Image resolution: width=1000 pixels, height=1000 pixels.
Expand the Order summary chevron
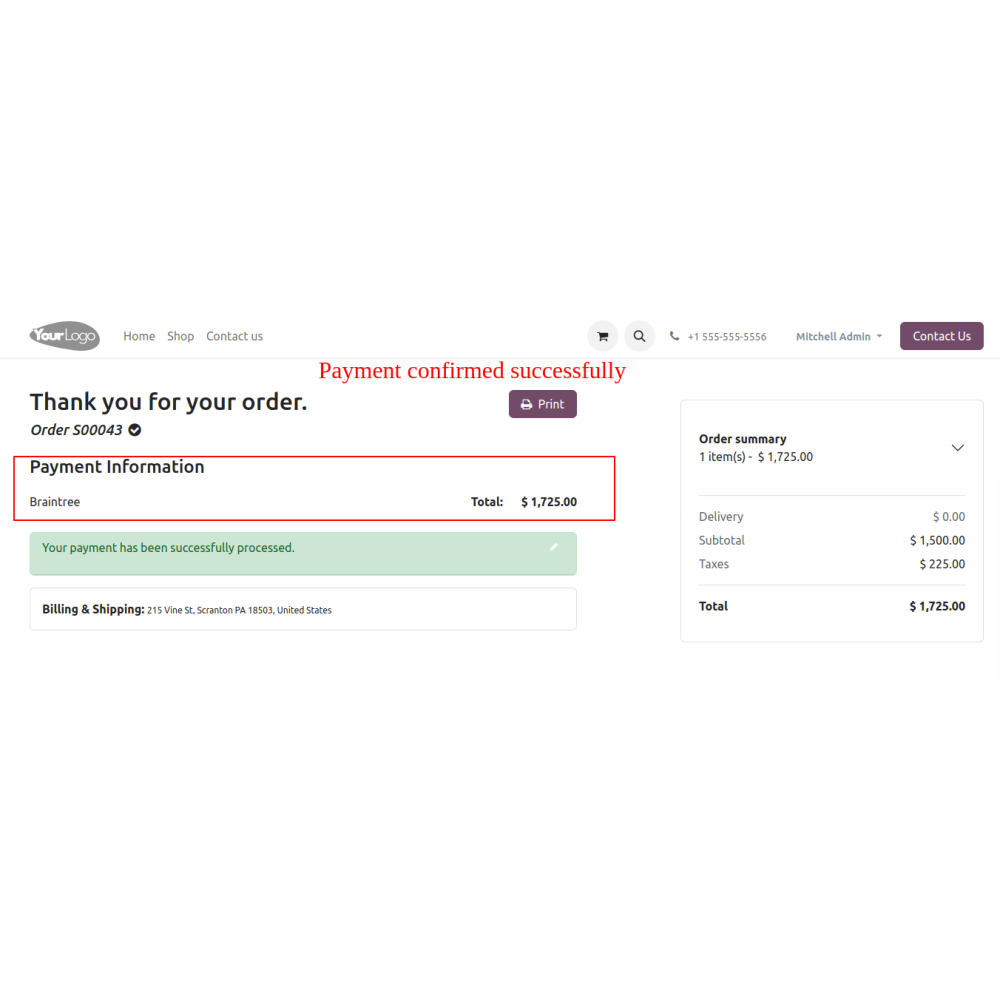tap(957, 448)
